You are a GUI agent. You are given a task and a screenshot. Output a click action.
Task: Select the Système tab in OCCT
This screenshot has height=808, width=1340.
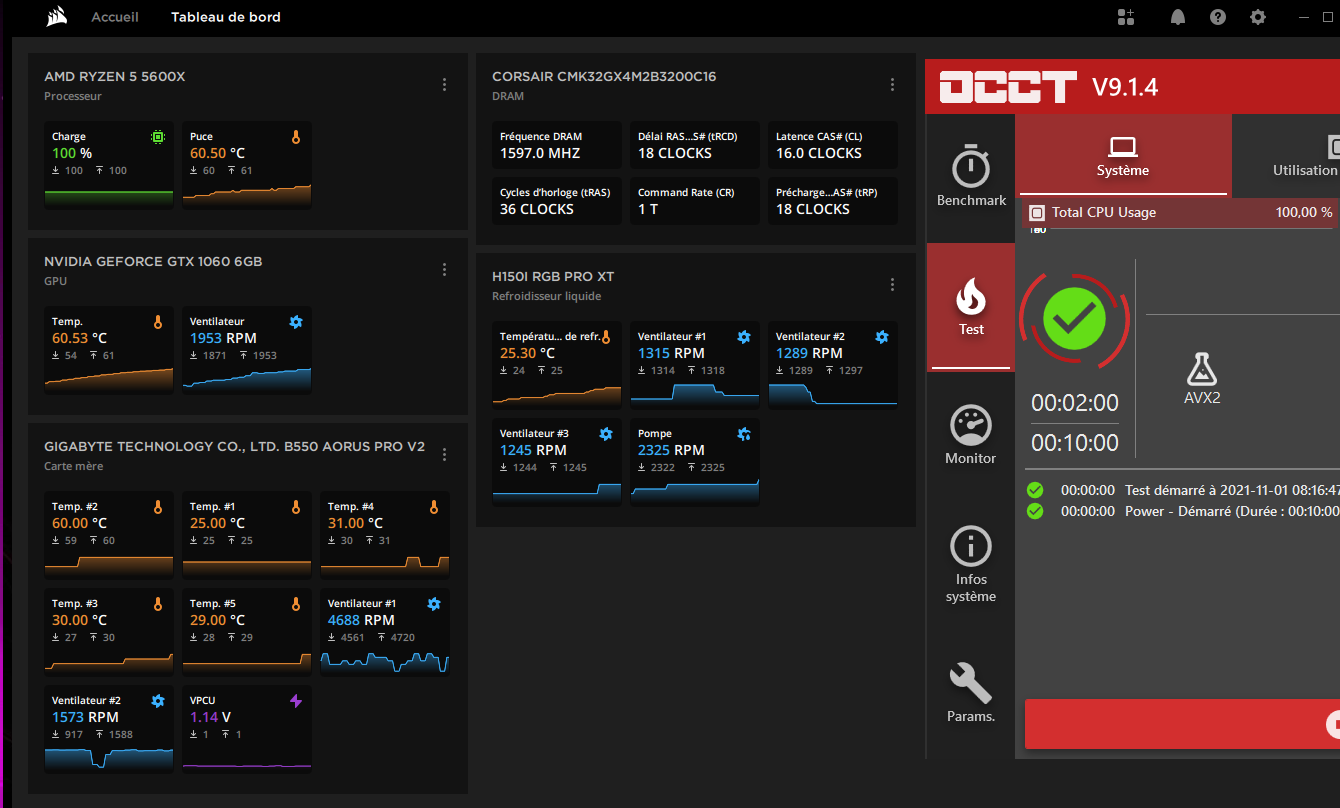pos(1123,155)
